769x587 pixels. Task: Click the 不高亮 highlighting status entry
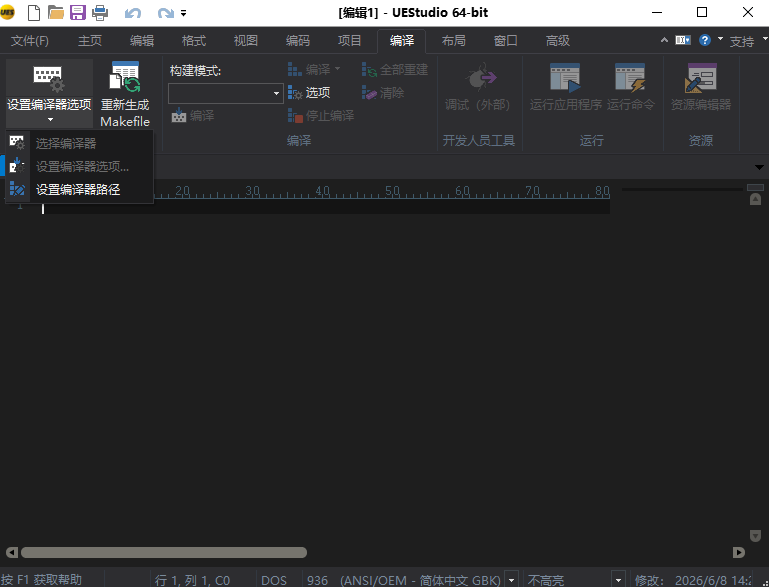pos(546,581)
